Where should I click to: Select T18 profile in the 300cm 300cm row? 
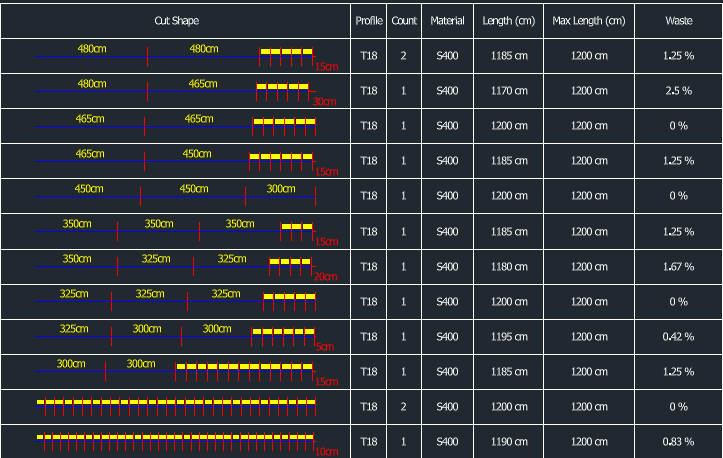[x=368, y=372]
